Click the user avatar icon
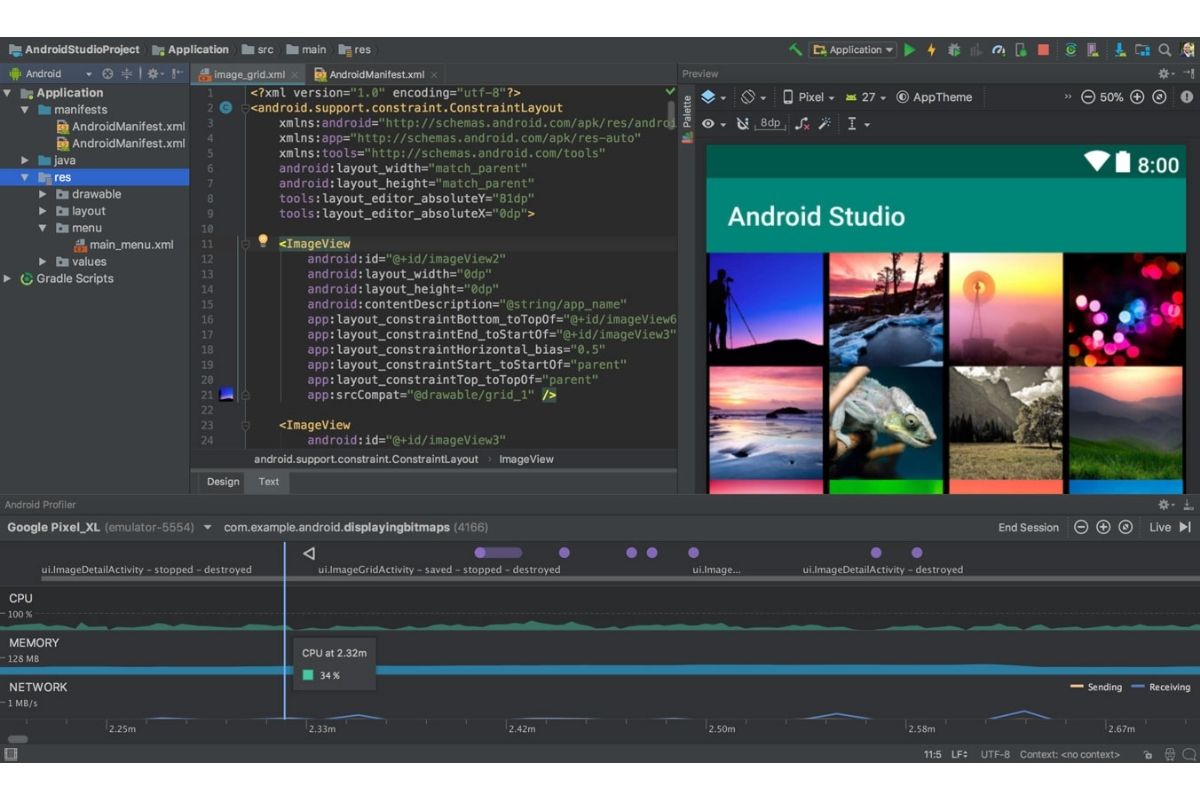The width and height of the screenshot is (1200, 800). coord(1186,49)
